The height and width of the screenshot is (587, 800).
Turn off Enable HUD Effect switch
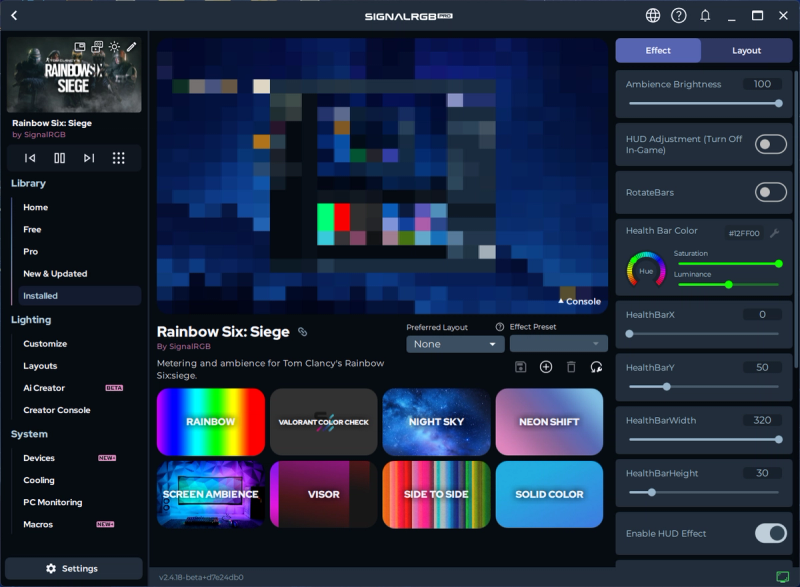pyautogui.click(x=770, y=533)
